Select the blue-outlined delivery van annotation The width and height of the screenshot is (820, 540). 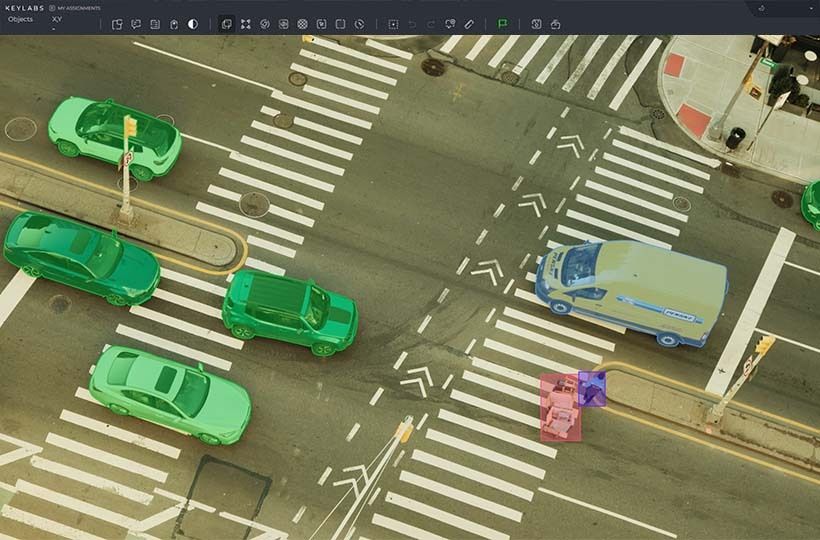click(632, 293)
